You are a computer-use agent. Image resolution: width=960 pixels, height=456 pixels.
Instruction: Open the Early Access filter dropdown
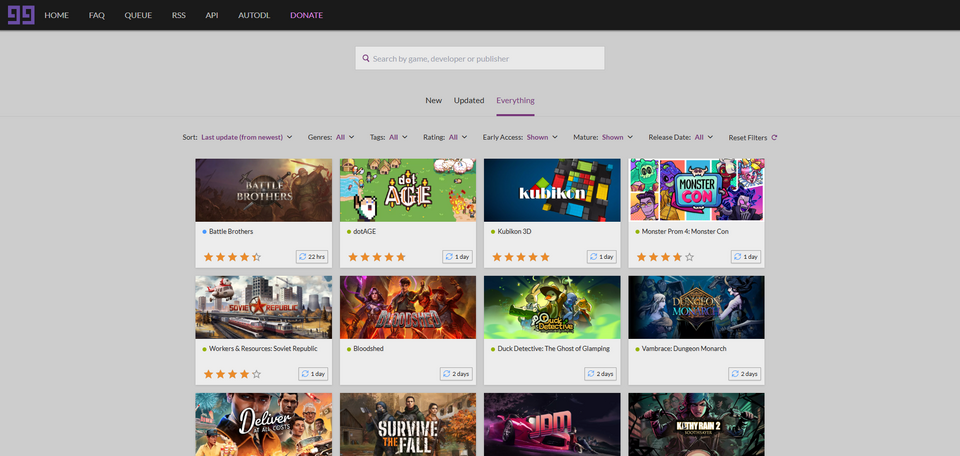pos(542,137)
